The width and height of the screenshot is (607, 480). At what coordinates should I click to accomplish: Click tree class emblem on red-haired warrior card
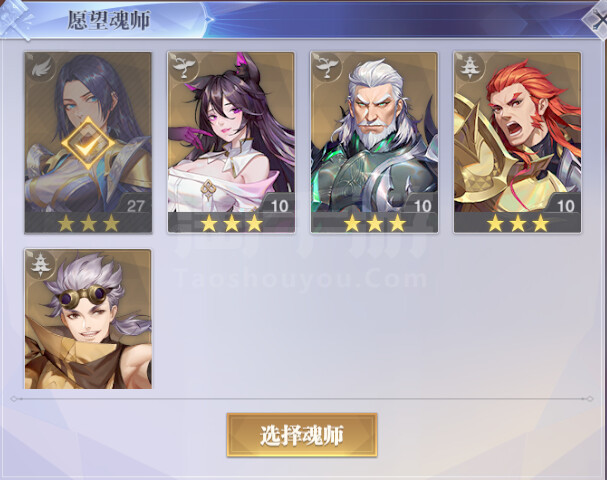click(x=470, y=68)
